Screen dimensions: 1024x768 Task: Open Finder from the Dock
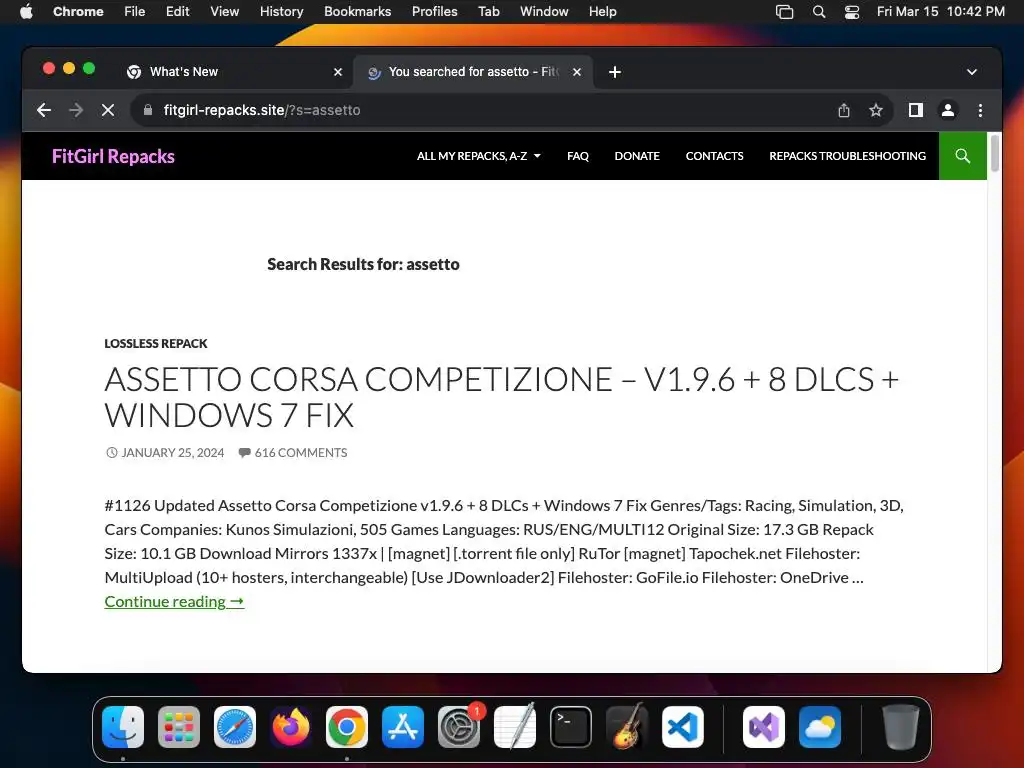click(123, 727)
